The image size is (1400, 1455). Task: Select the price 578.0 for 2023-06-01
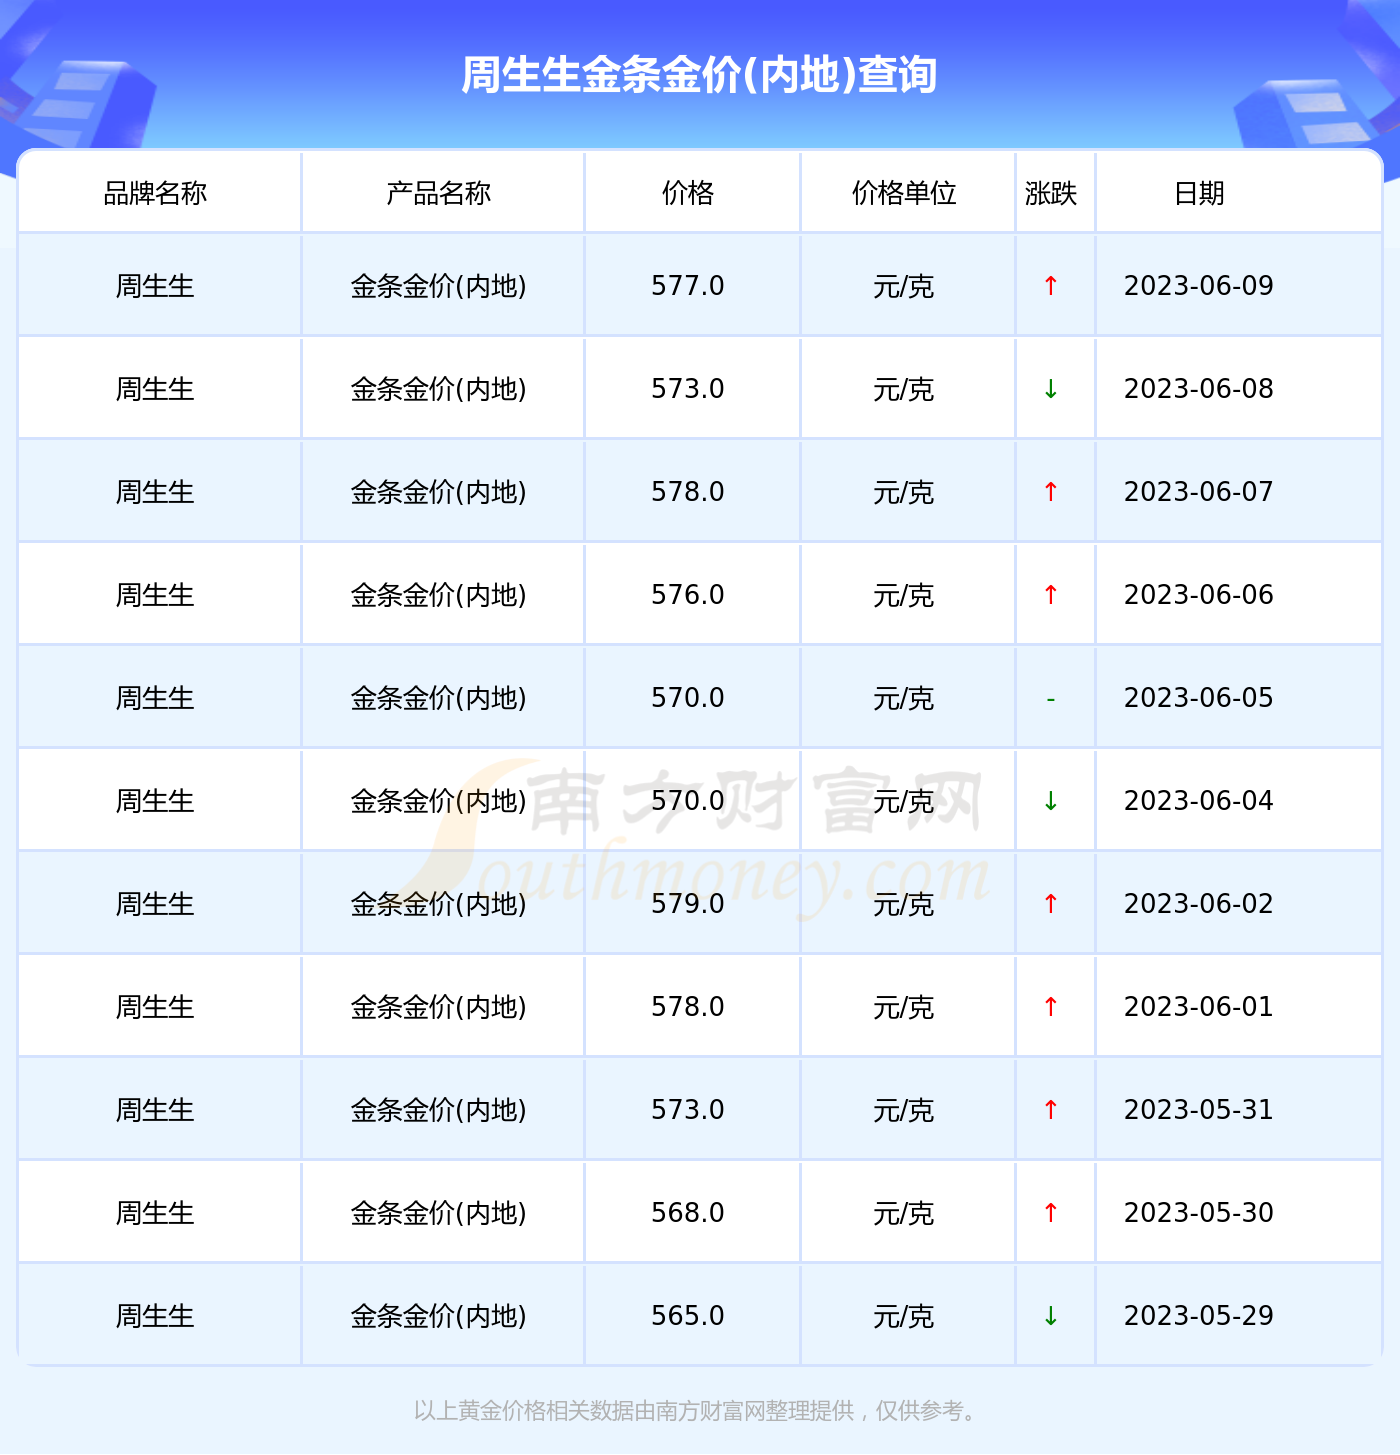tap(688, 1007)
